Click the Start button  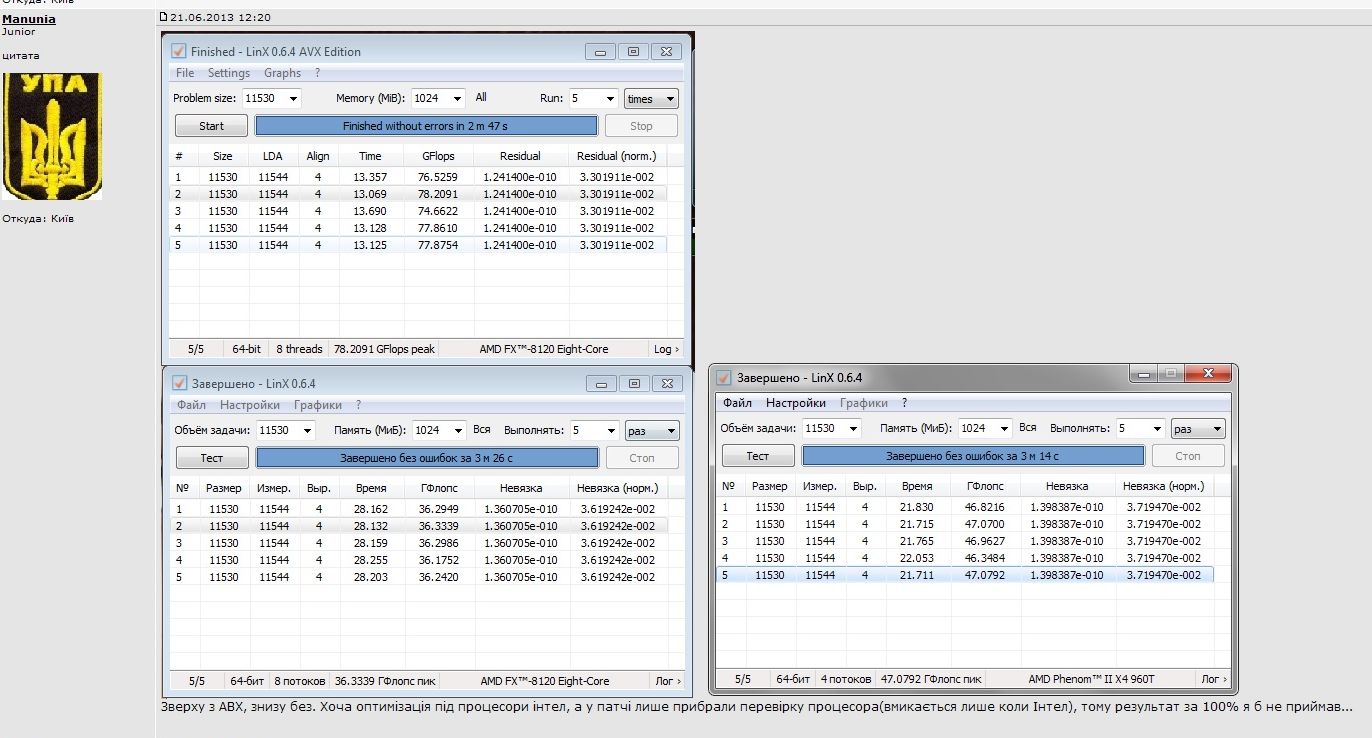(x=212, y=126)
